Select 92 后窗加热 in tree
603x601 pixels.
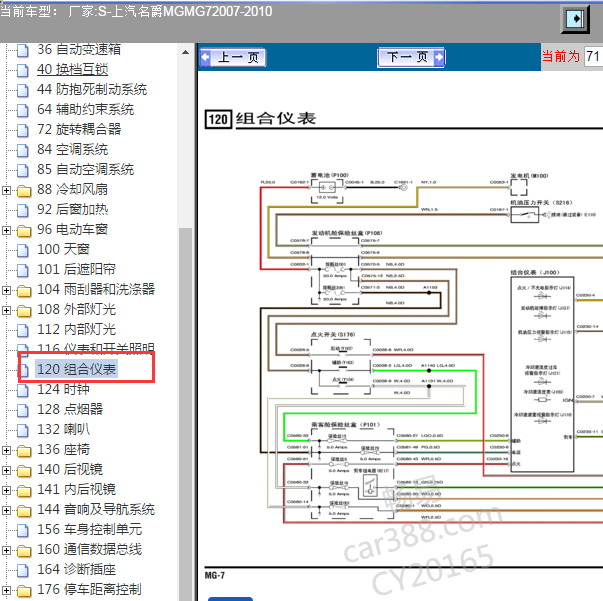[x=72, y=209]
